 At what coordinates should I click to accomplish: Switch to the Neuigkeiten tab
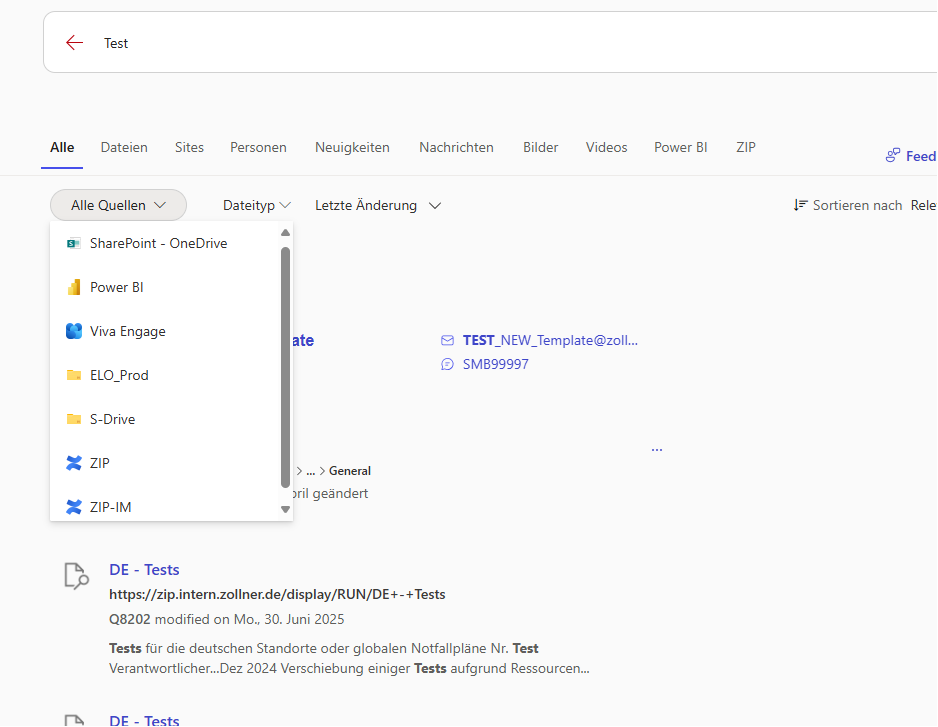pyautogui.click(x=352, y=147)
